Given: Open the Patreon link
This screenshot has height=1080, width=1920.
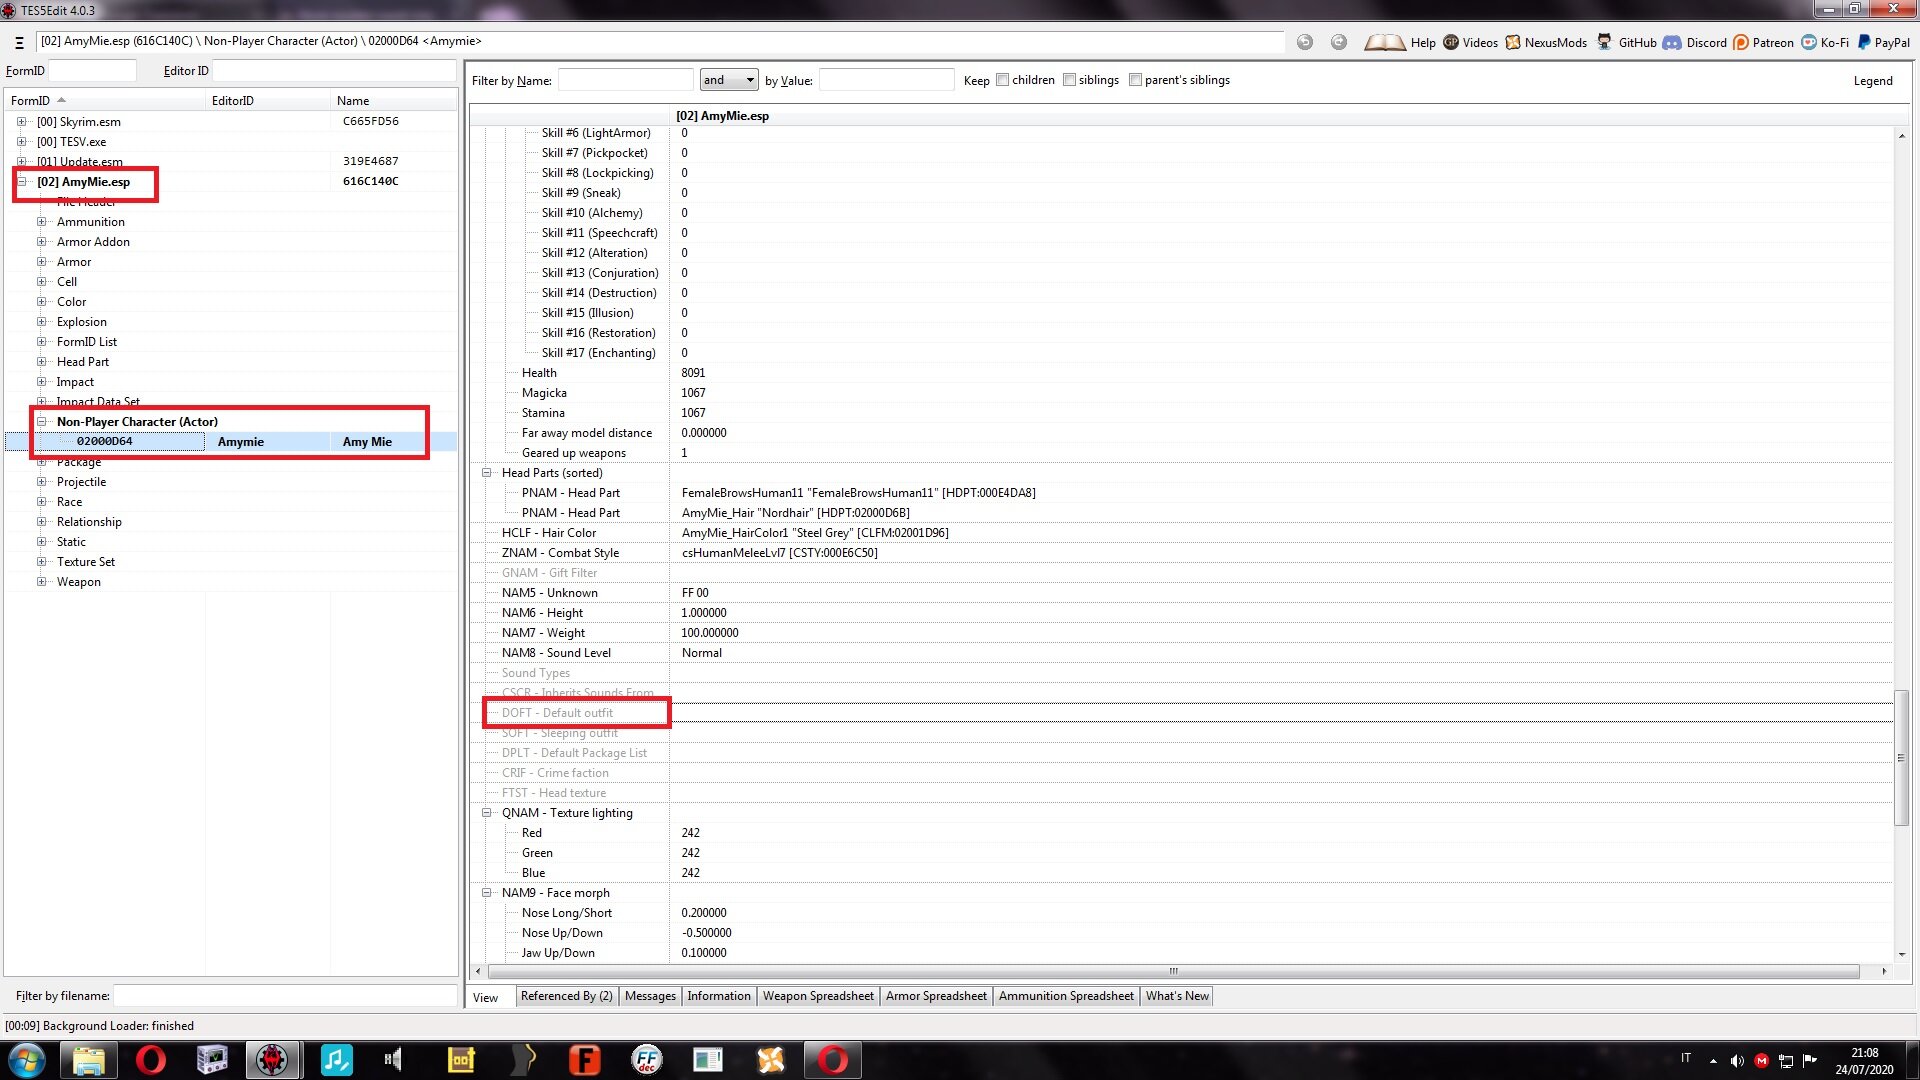Looking at the screenshot, I should click(1763, 42).
